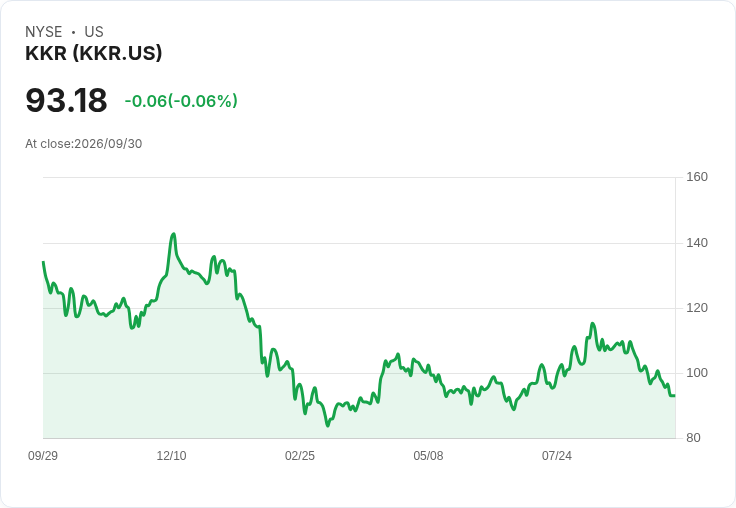Click the 05/08 date axis label
Image resolution: width=736 pixels, height=508 pixels.
(x=428, y=455)
